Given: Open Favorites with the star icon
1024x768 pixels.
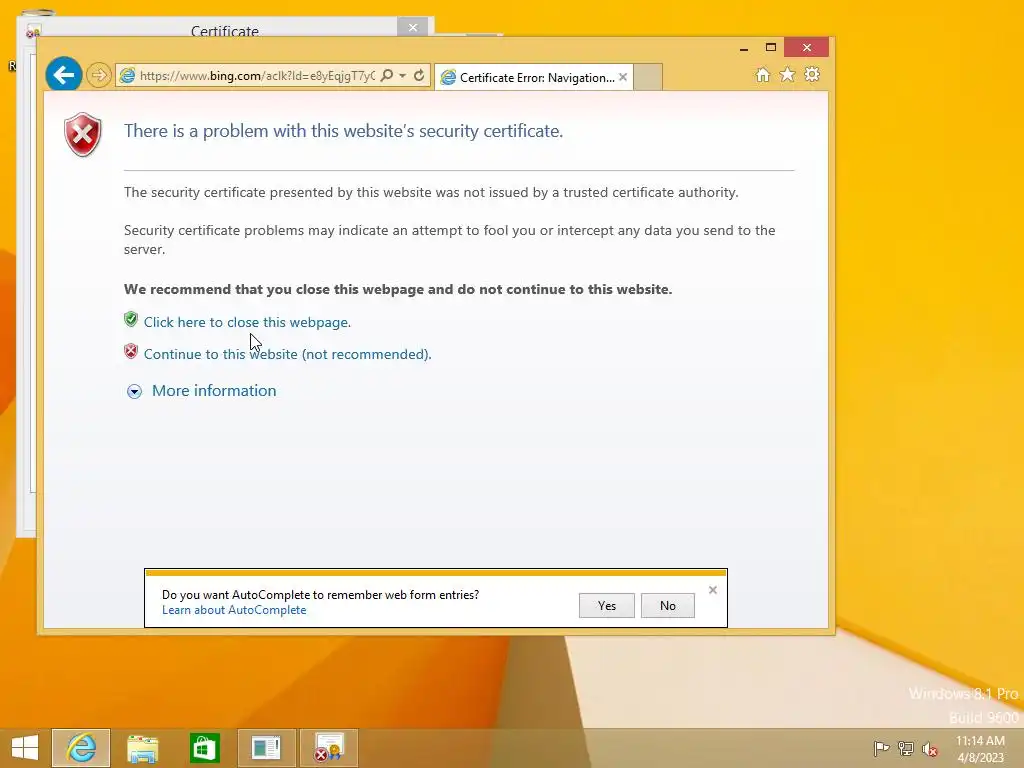Looking at the screenshot, I should click(788, 74).
